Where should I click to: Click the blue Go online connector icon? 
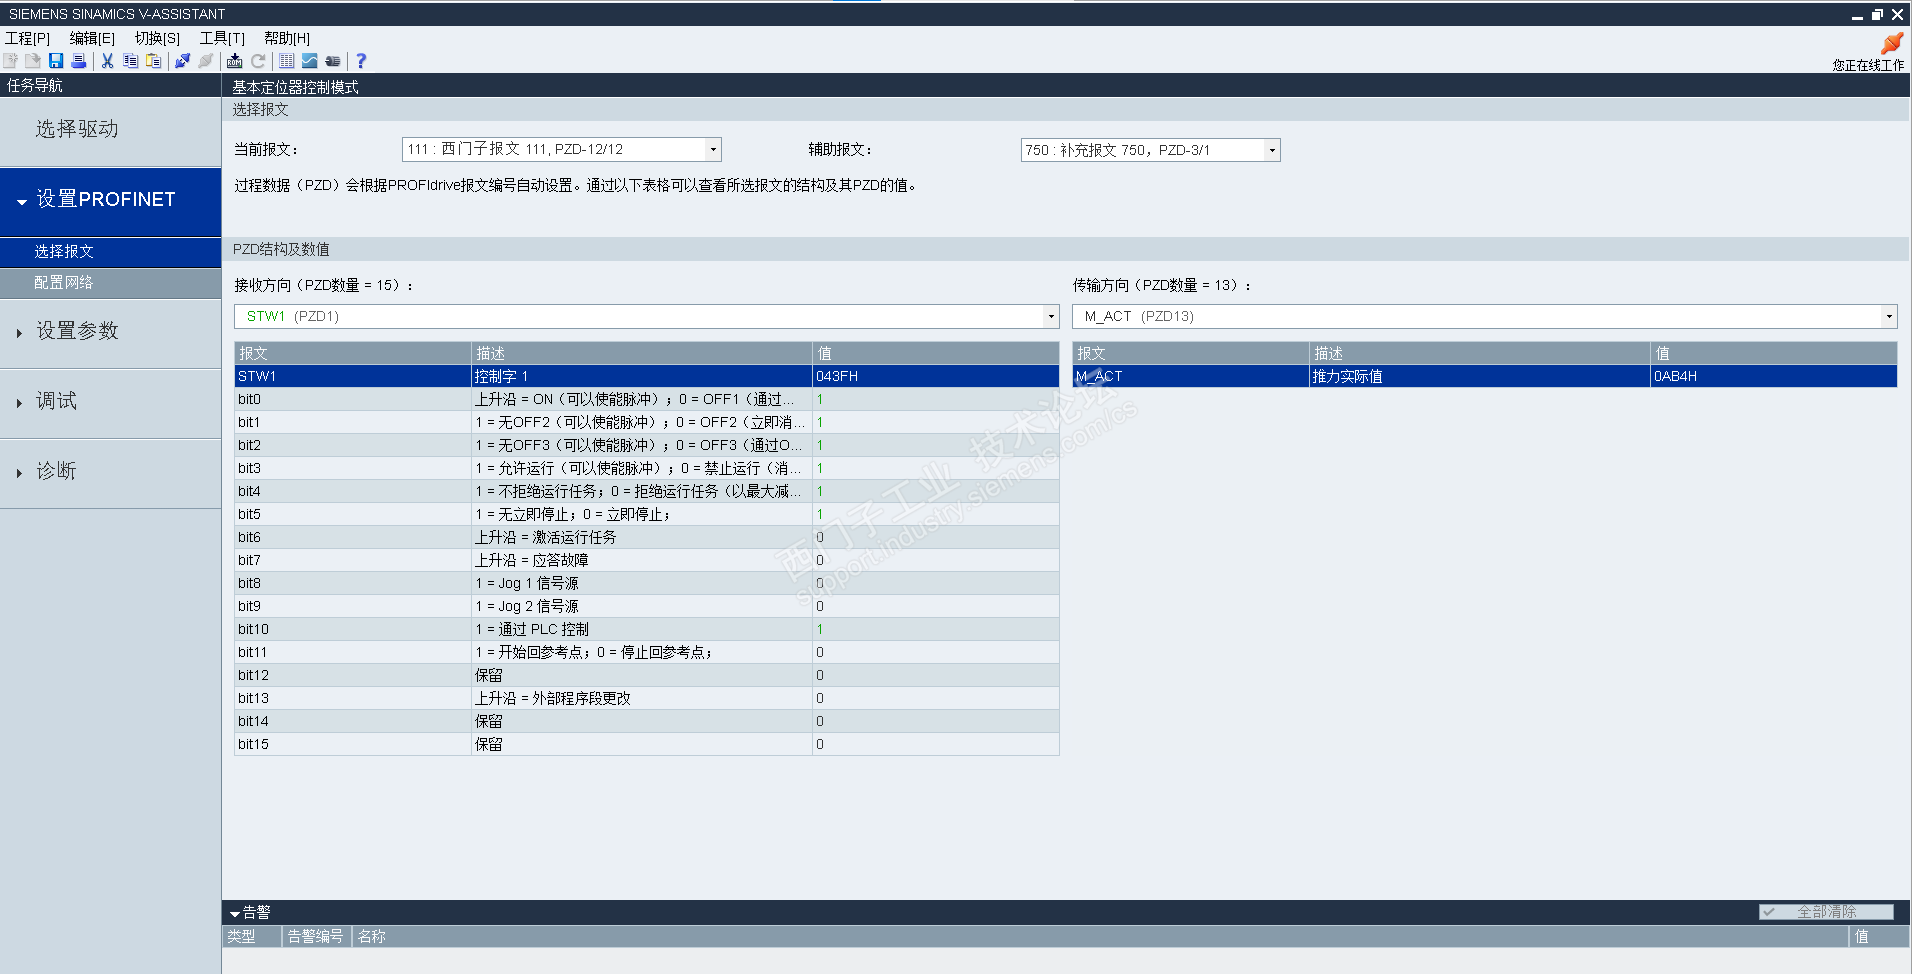tap(182, 61)
